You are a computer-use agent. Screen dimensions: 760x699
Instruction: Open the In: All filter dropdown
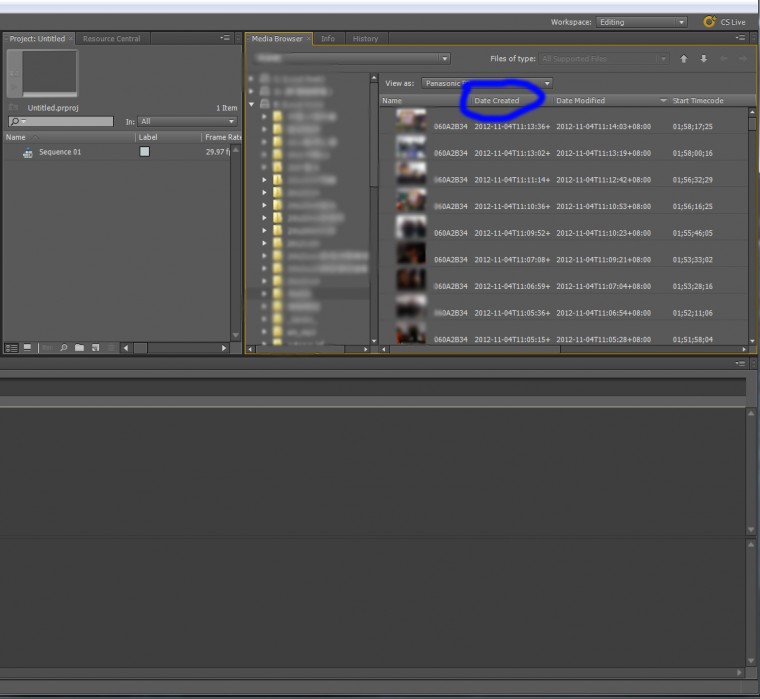[187, 121]
